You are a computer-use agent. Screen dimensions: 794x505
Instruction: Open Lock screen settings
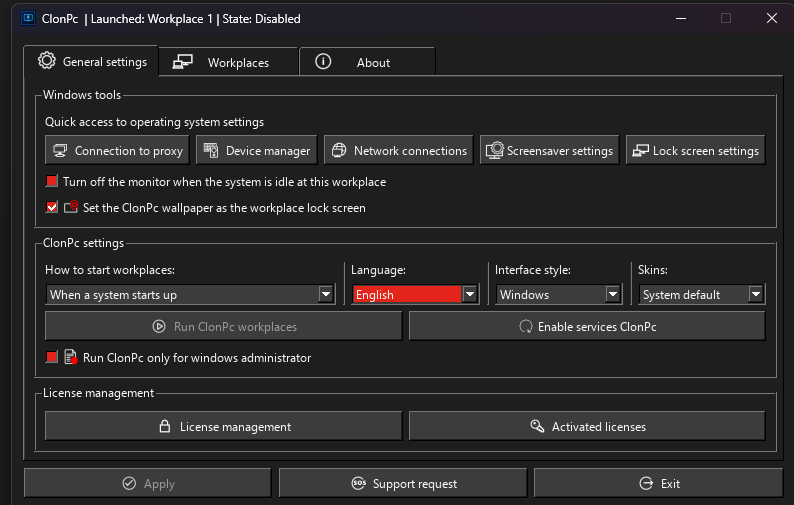click(x=695, y=150)
